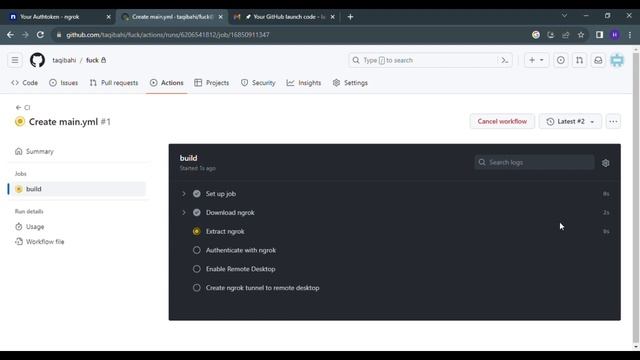
Task: Switch to the Code tab
Action: click(x=24, y=83)
